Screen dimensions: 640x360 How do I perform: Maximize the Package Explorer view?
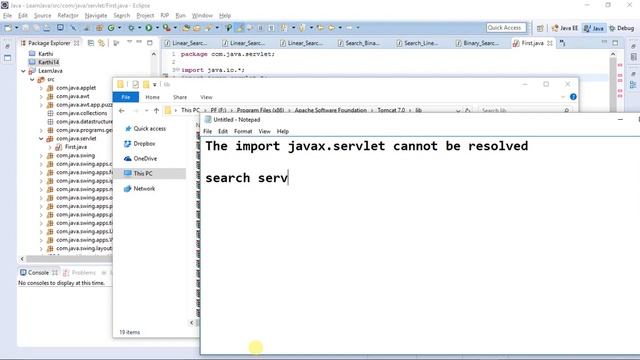click(x=150, y=42)
